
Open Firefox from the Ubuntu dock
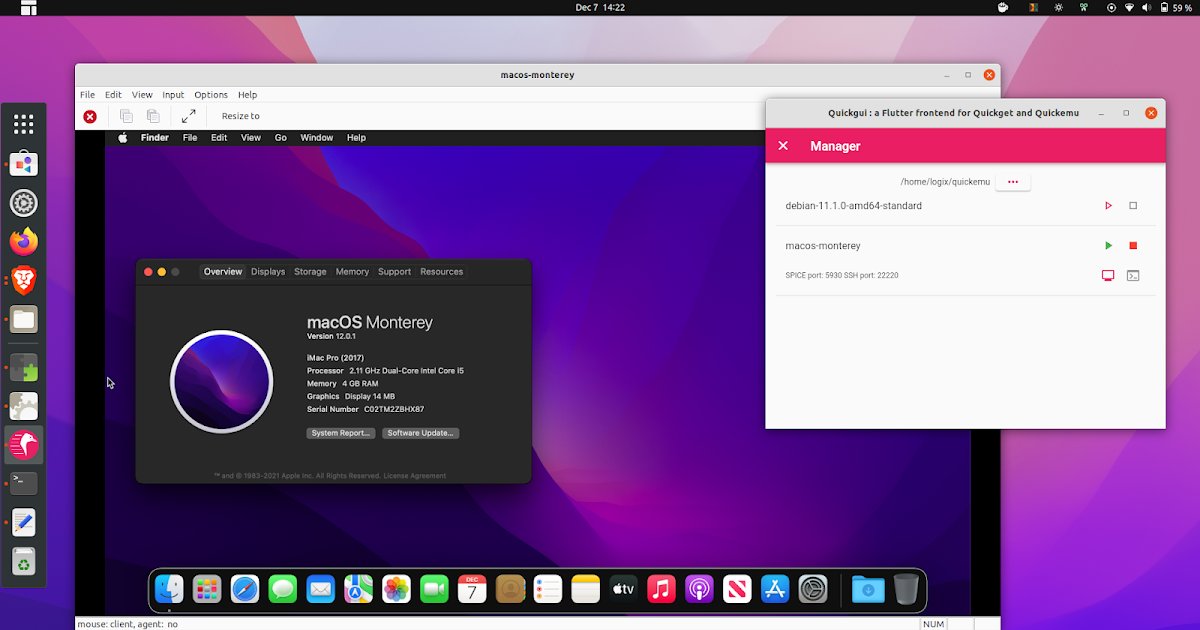pos(24,242)
